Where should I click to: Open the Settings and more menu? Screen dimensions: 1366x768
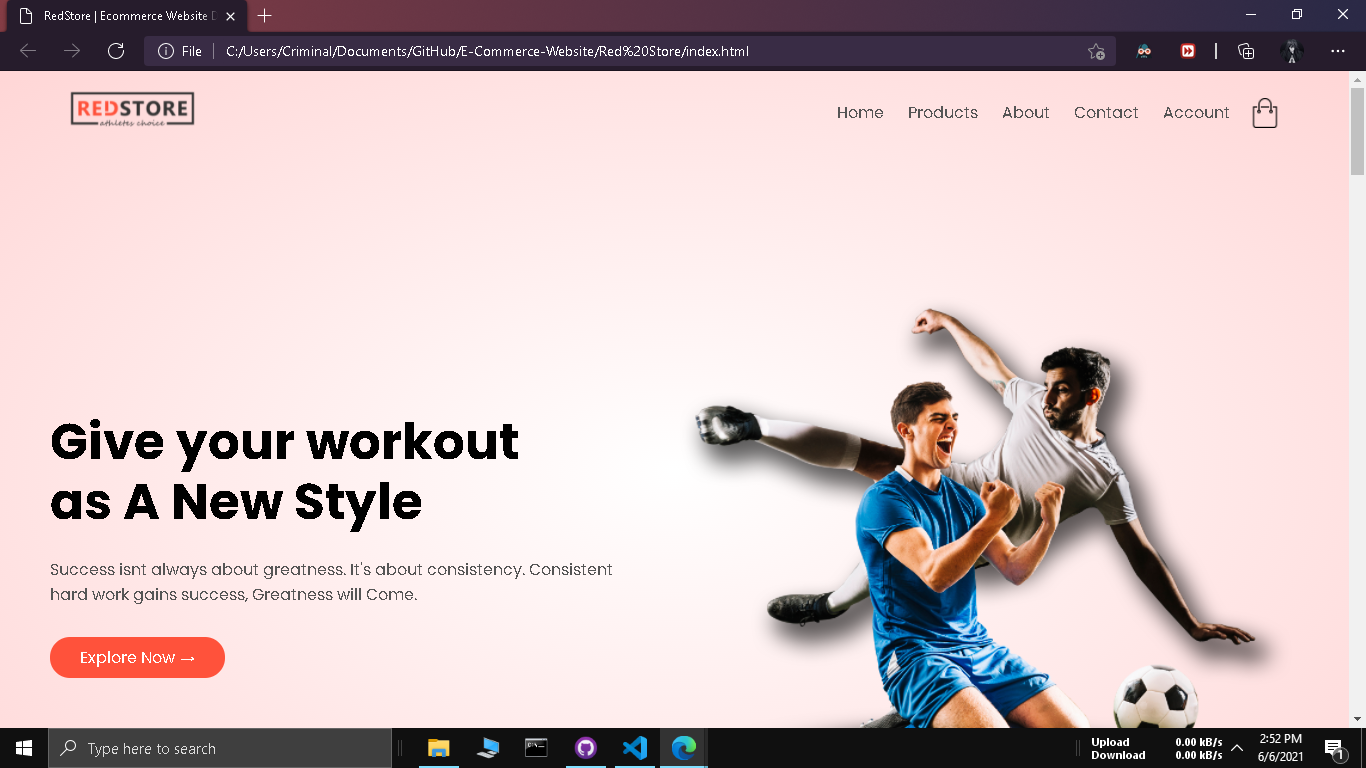1337,51
